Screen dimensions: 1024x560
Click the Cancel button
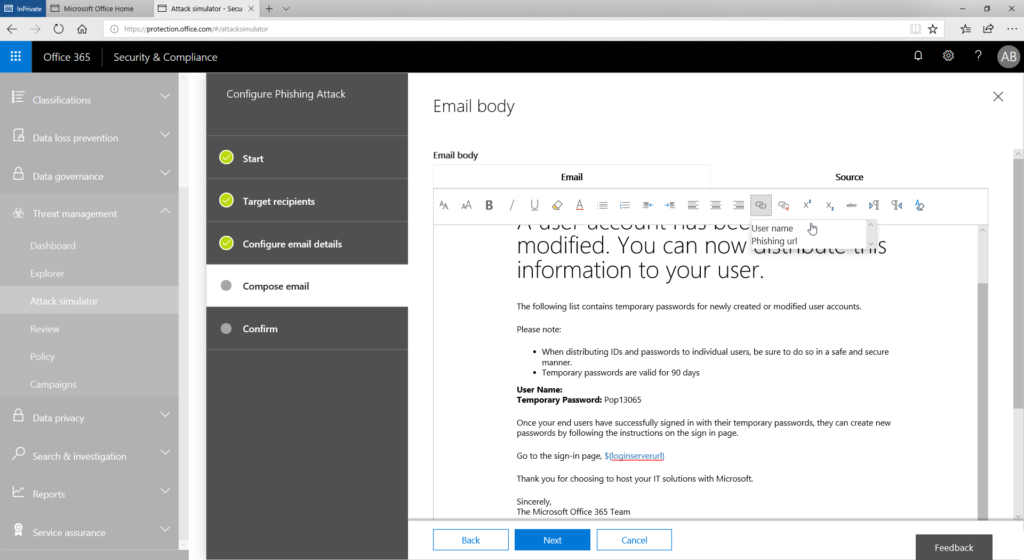click(x=634, y=540)
